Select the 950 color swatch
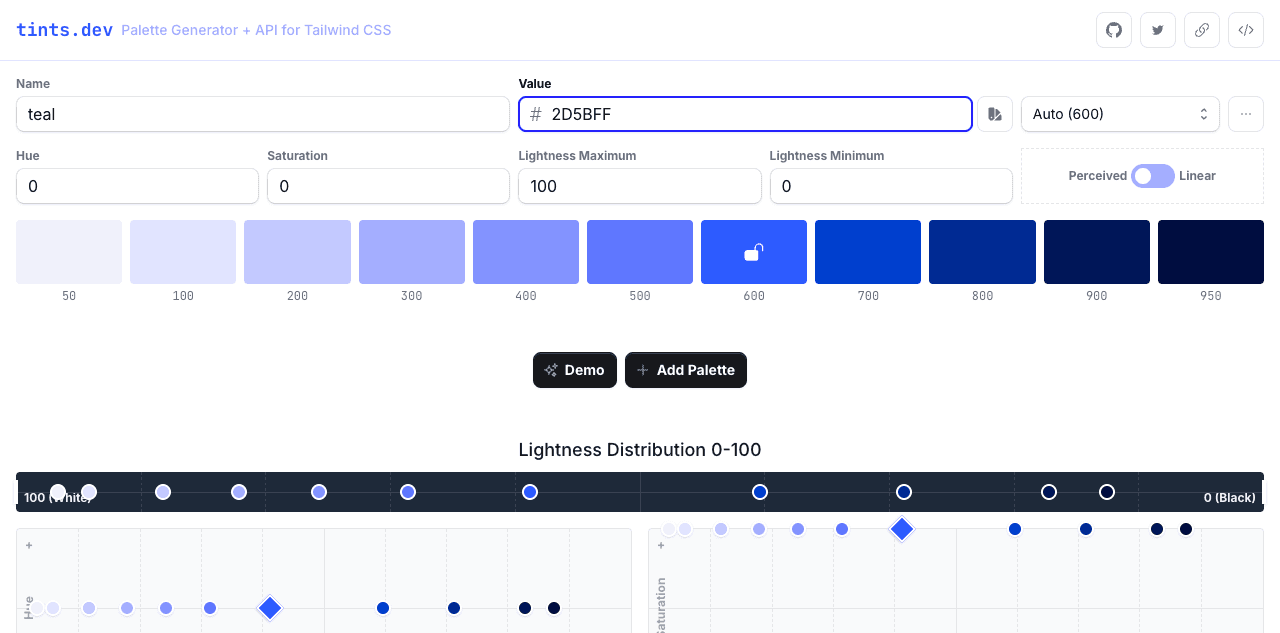1280x633 pixels. (x=1211, y=252)
